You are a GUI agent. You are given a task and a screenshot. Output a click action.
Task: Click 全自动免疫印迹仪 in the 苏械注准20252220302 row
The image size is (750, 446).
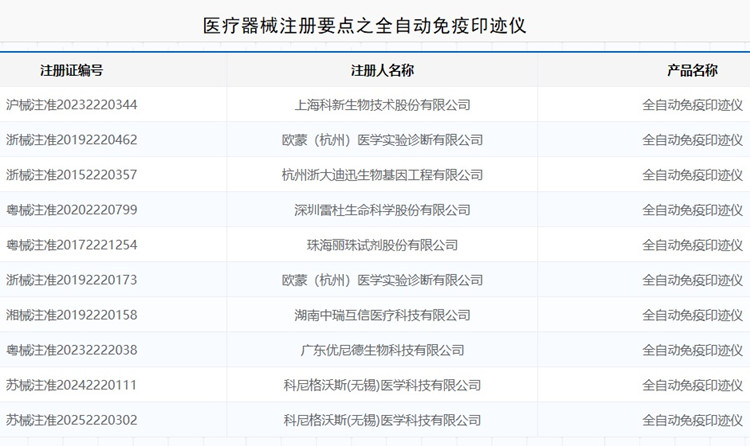click(x=692, y=420)
